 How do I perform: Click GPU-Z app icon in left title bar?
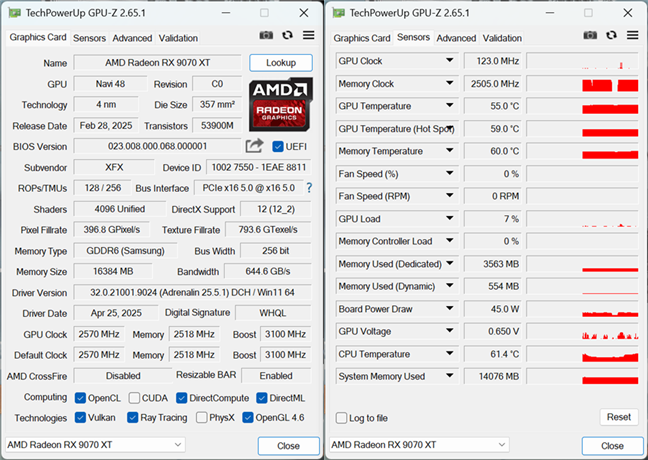[x=14, y=13]
